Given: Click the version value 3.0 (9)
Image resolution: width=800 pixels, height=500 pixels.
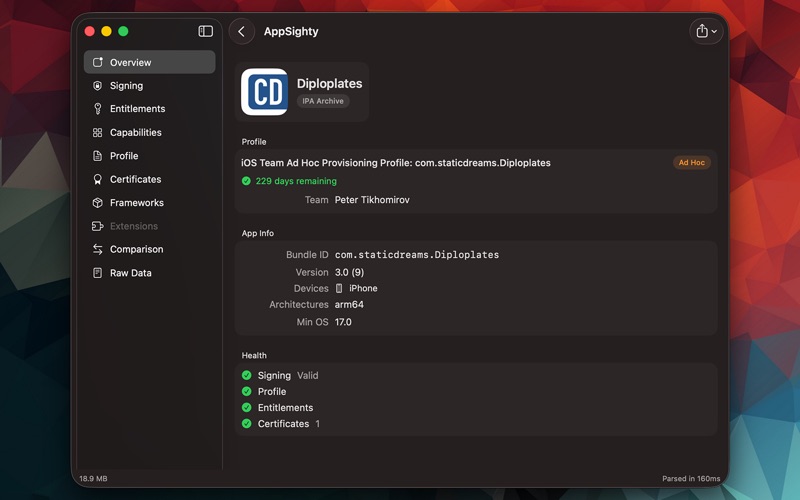Looking at the screenshot, I should (349, 272).
